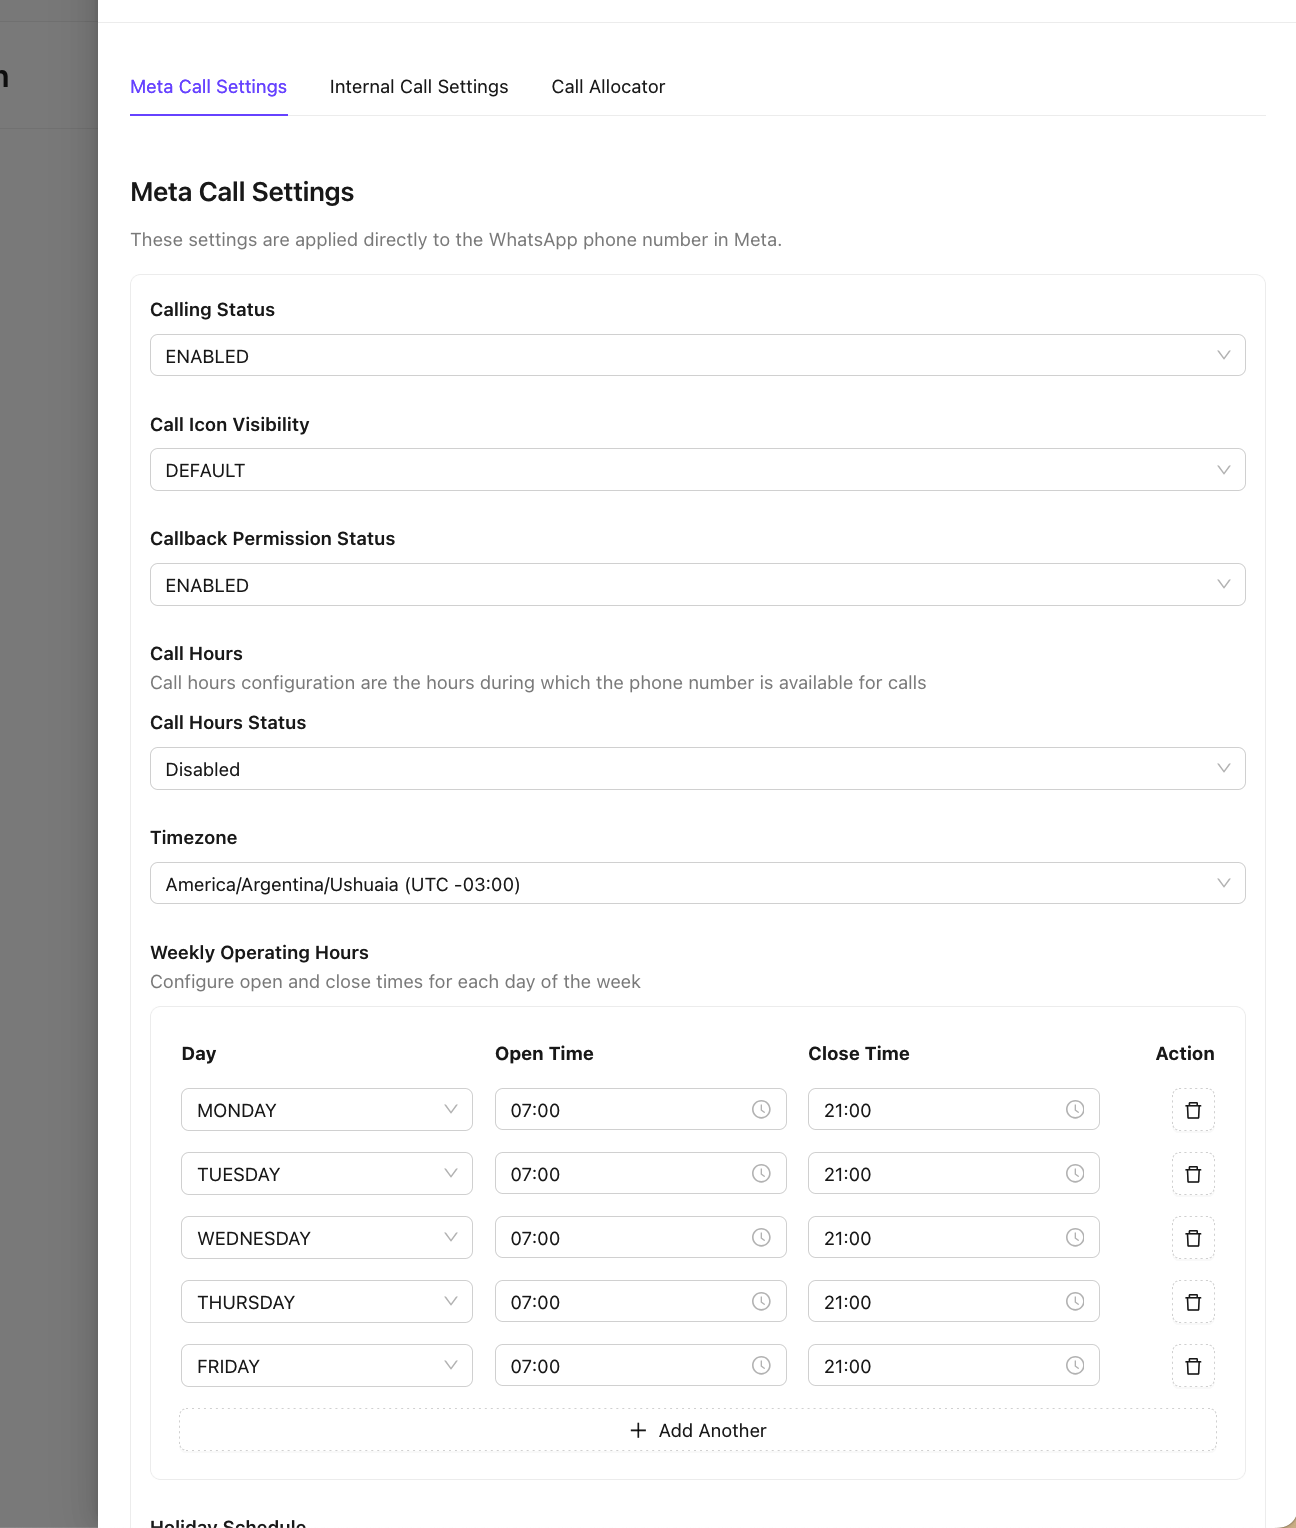Open the Call Hours Status dropdown
Screen dimensions: 1296x1528
[x=697, y=768]
